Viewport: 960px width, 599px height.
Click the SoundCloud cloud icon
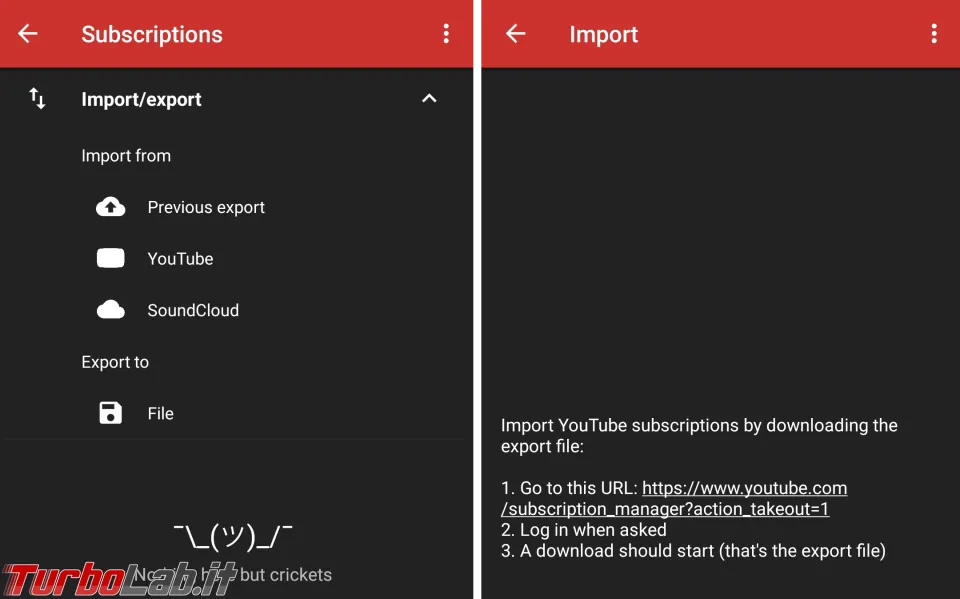click(x=111, y=310)
